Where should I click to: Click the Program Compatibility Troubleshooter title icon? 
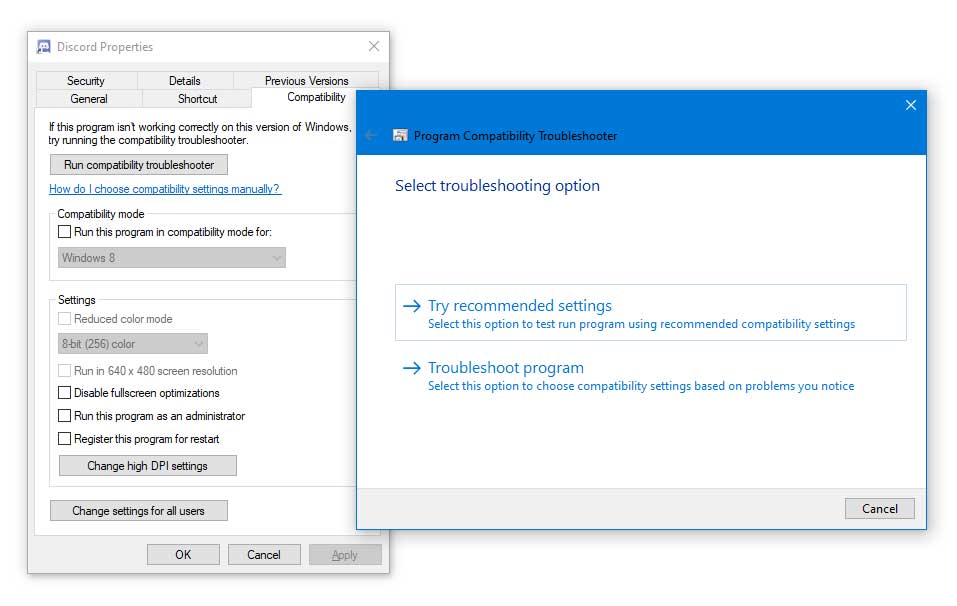click(x=400, y=135)
